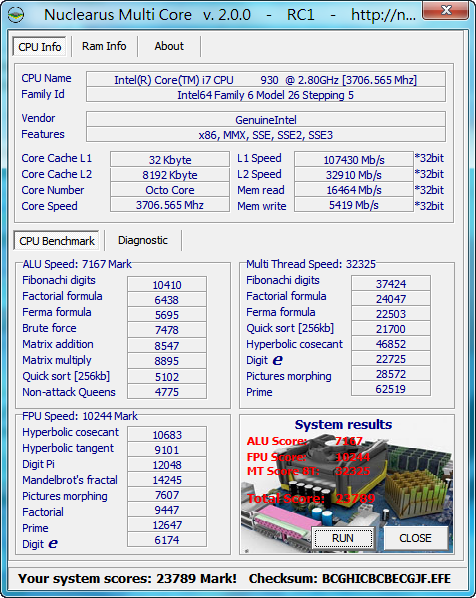
Task: Click Multi Thread Hyperbolic cosecant score 46852
Action: 391,344
